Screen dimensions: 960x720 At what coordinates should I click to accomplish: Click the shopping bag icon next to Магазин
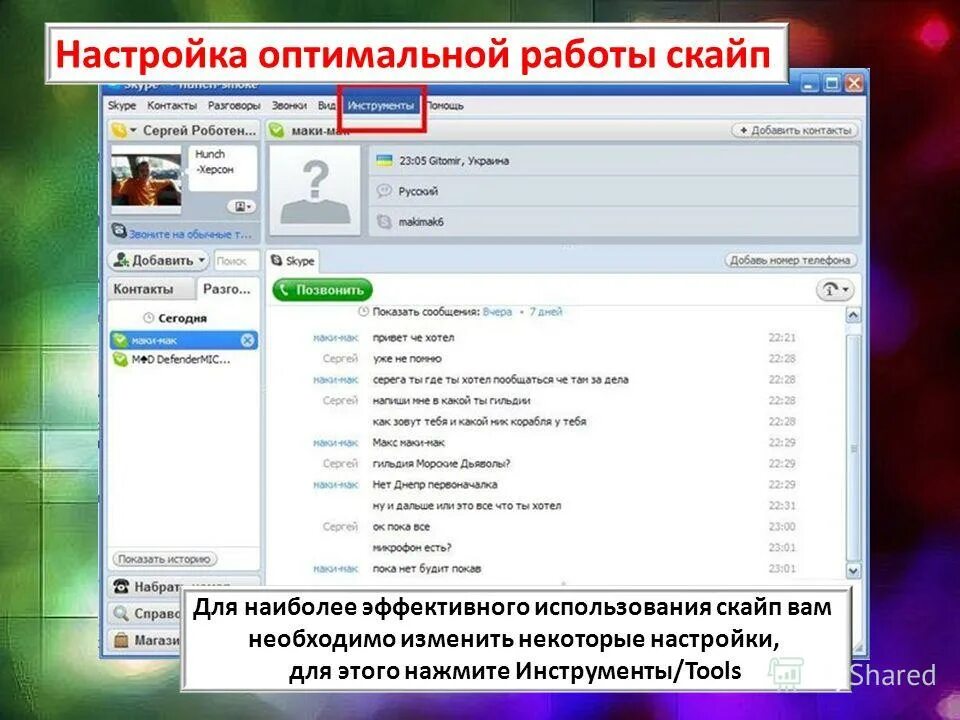point(121,640)
